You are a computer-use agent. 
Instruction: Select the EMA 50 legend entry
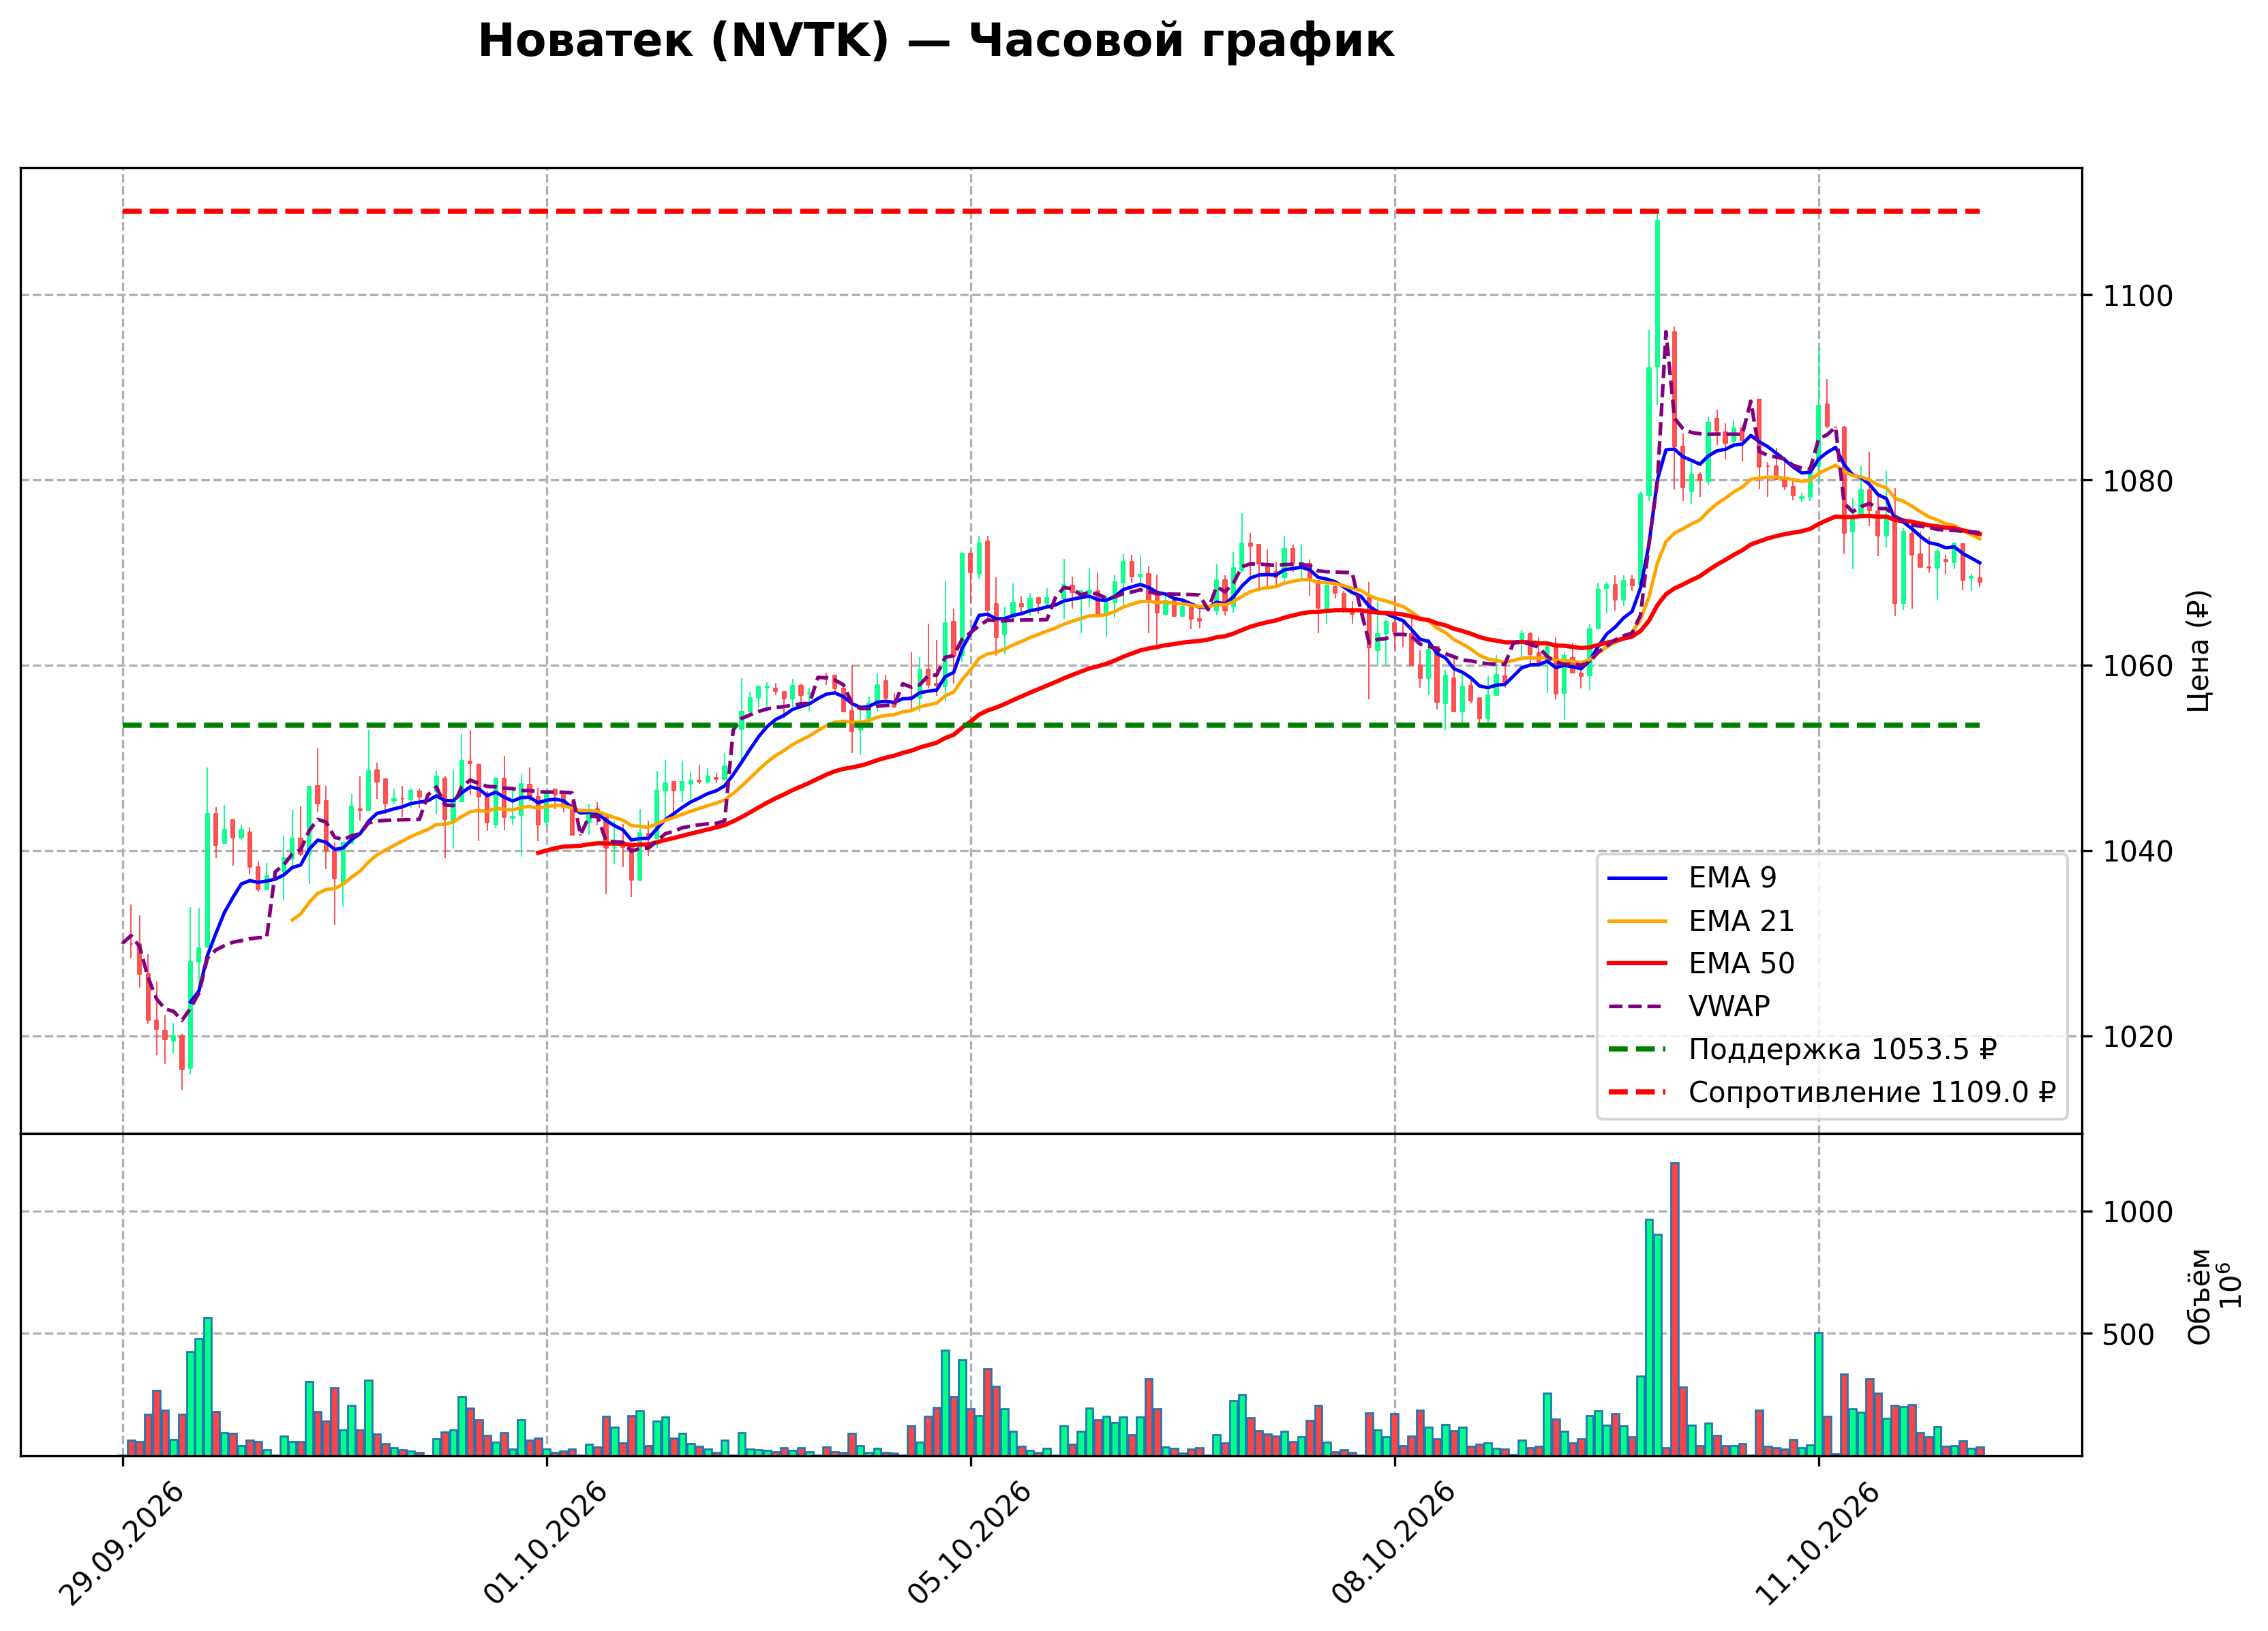[1701, 964]
